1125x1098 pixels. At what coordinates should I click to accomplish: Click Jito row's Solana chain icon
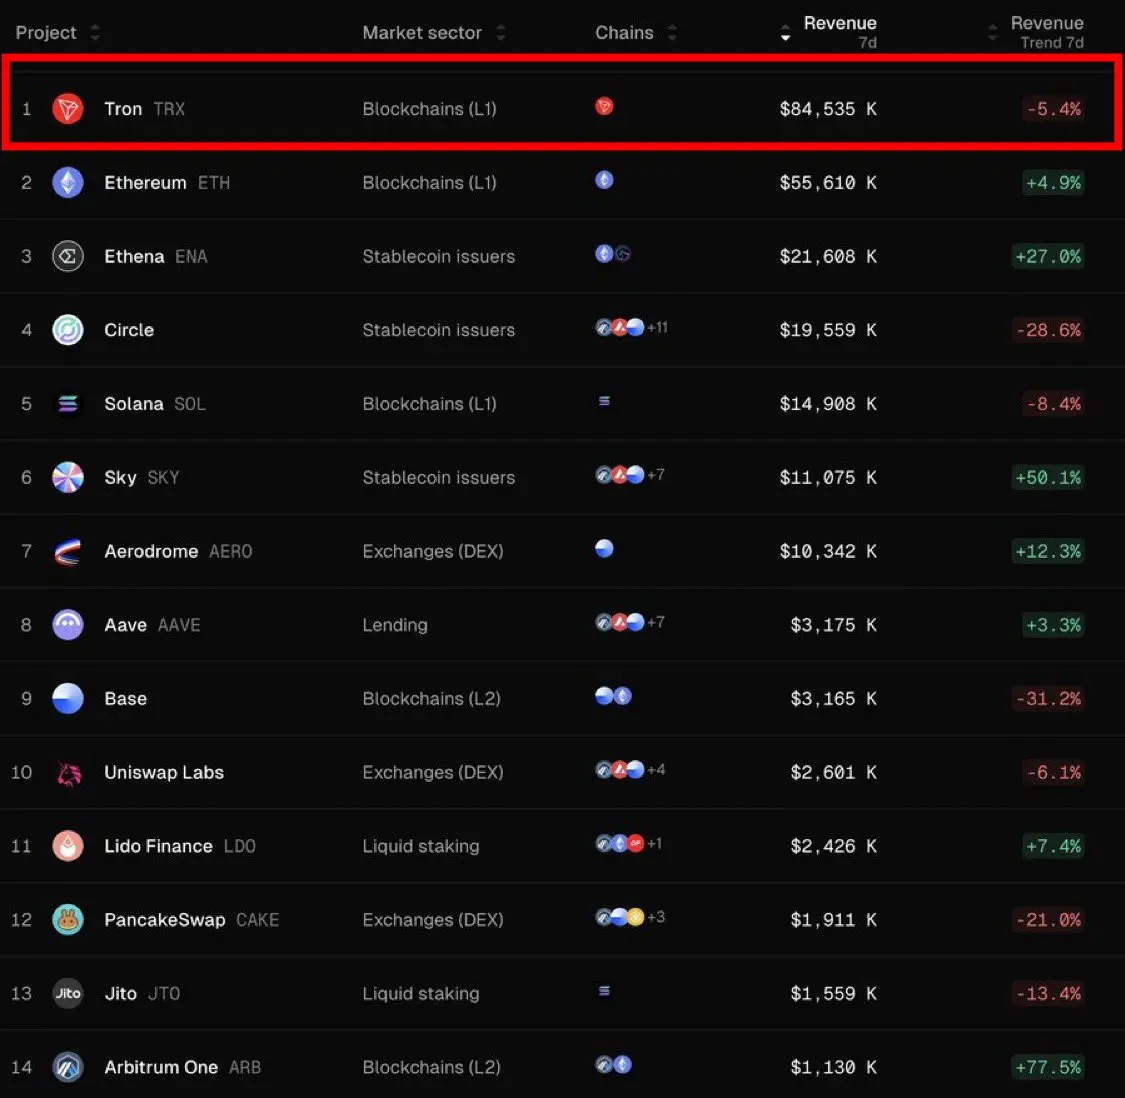604,991
